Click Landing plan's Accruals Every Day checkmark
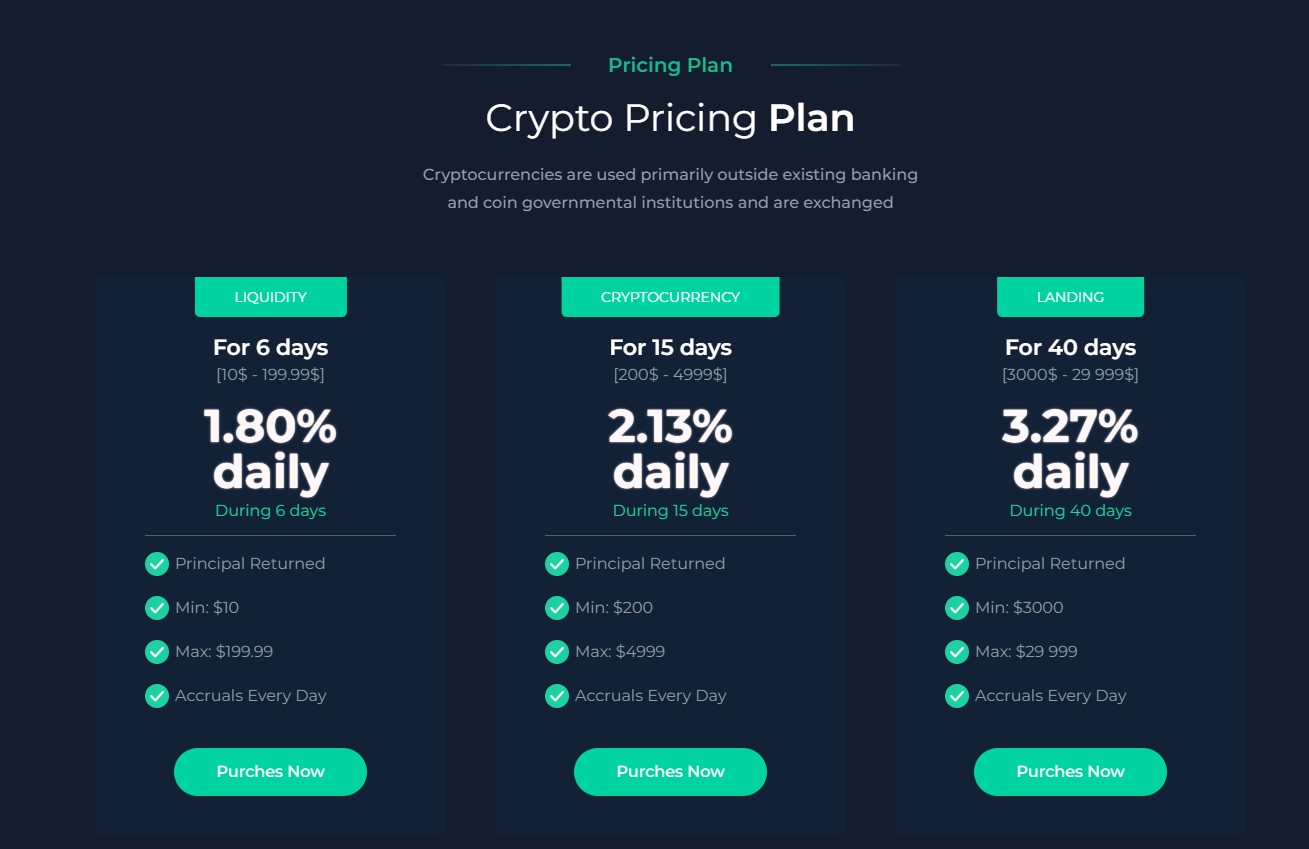Viewport: 1309px width, 849px height. 957,696
